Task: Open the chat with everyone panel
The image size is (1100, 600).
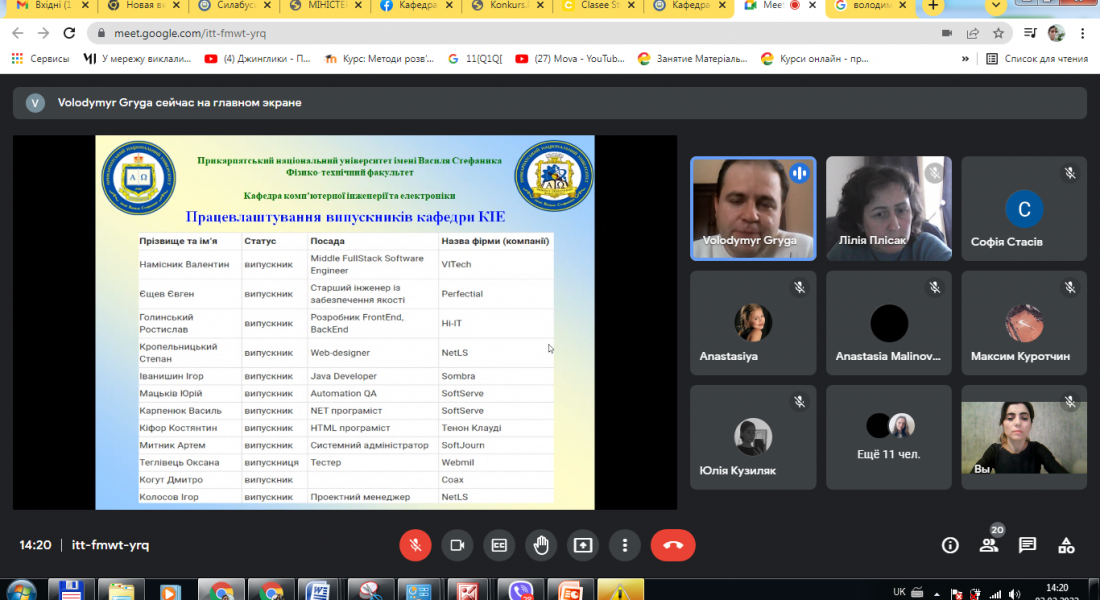Action: [x=1027, y=545]
